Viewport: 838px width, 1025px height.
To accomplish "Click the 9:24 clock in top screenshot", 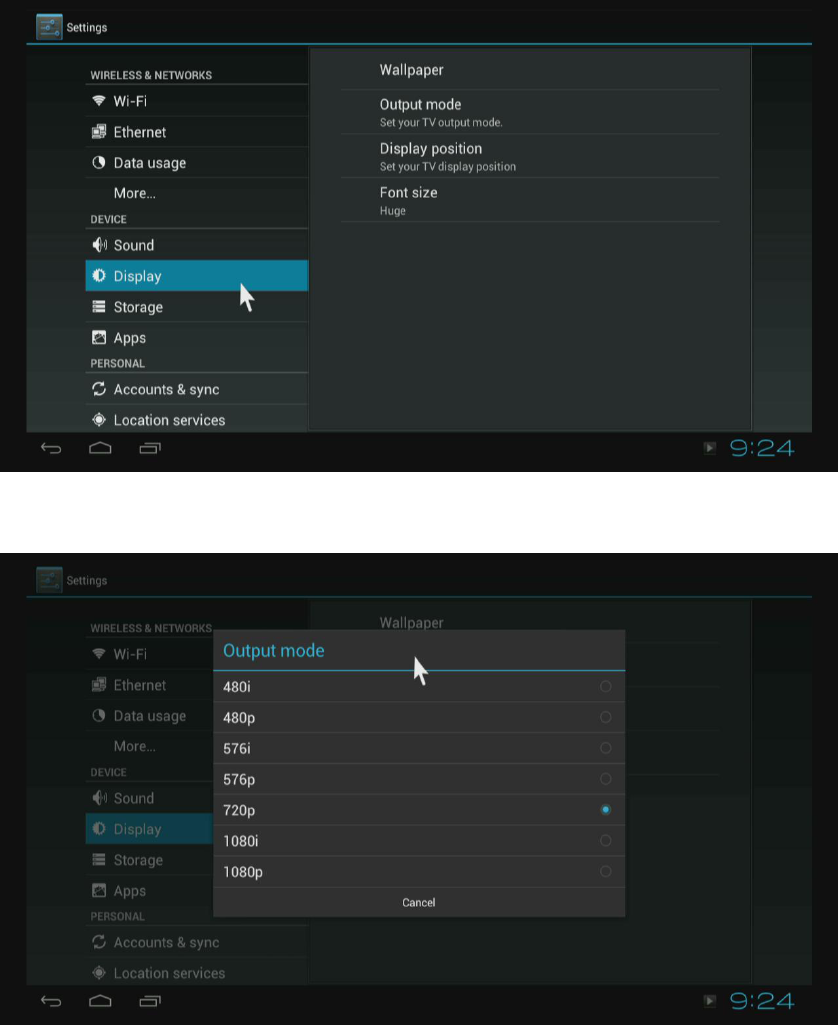I will (x=762, y=448).
